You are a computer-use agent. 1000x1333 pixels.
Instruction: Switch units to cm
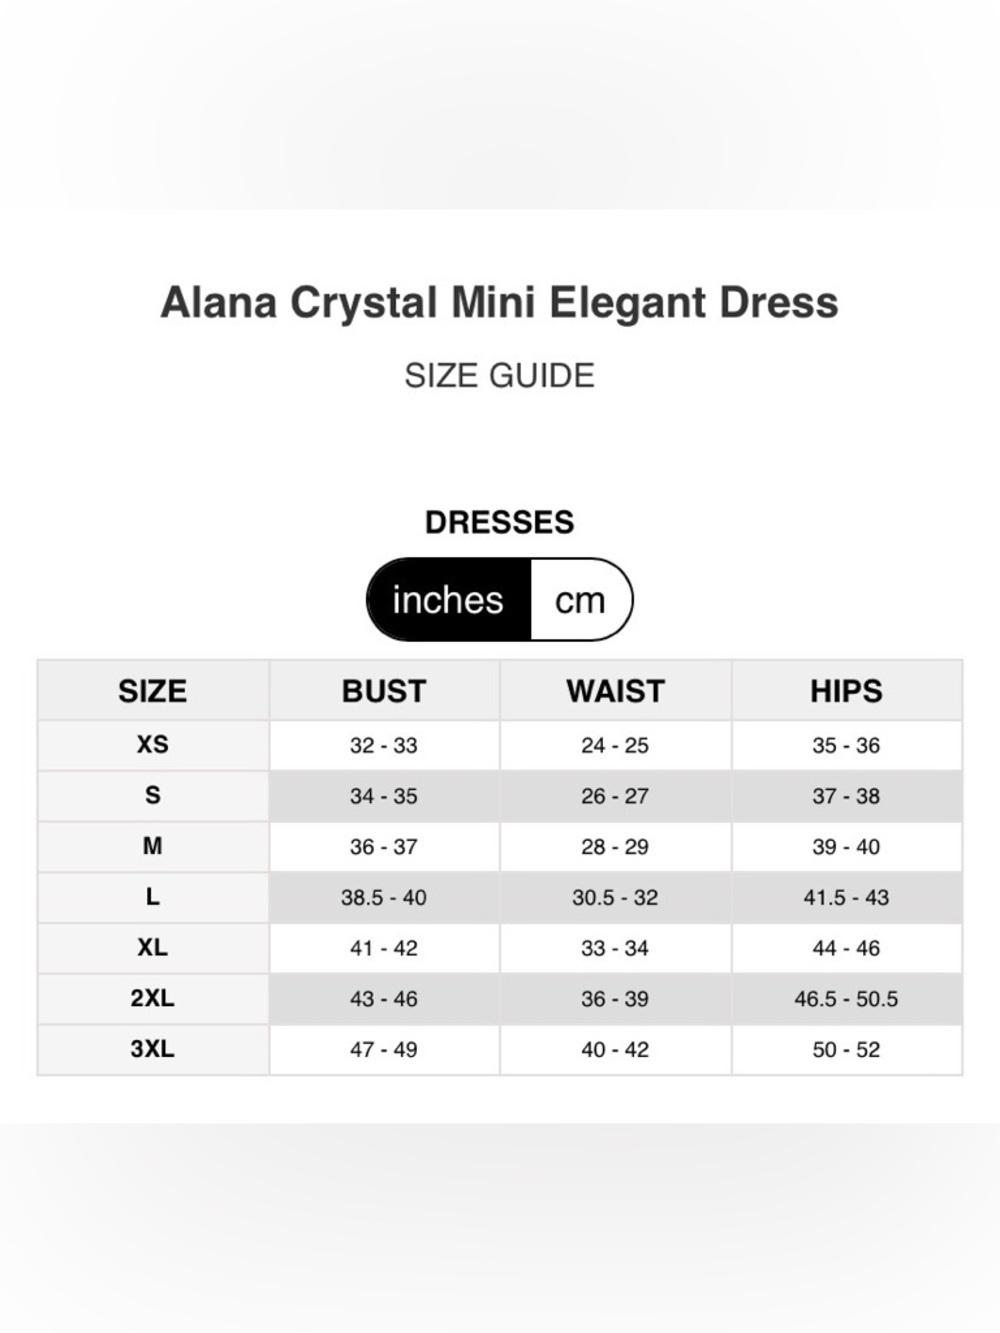click(x=581, y=600)
